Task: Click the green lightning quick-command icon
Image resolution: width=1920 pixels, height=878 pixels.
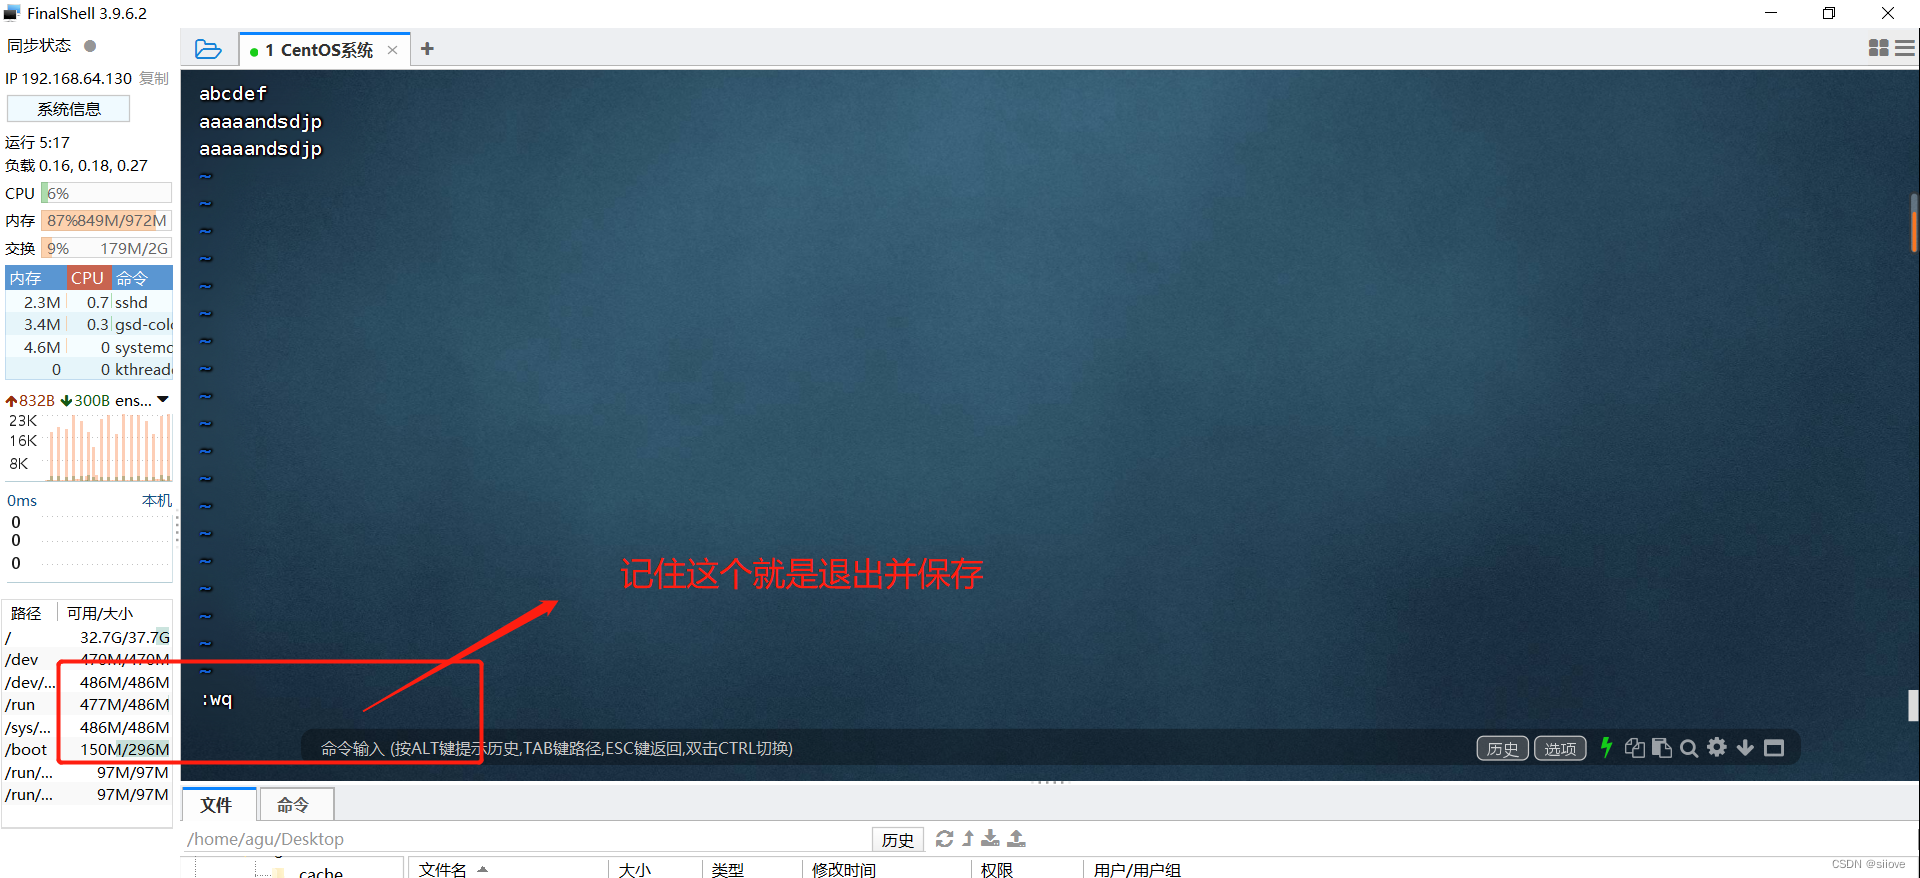Action: coord(1606,747)
